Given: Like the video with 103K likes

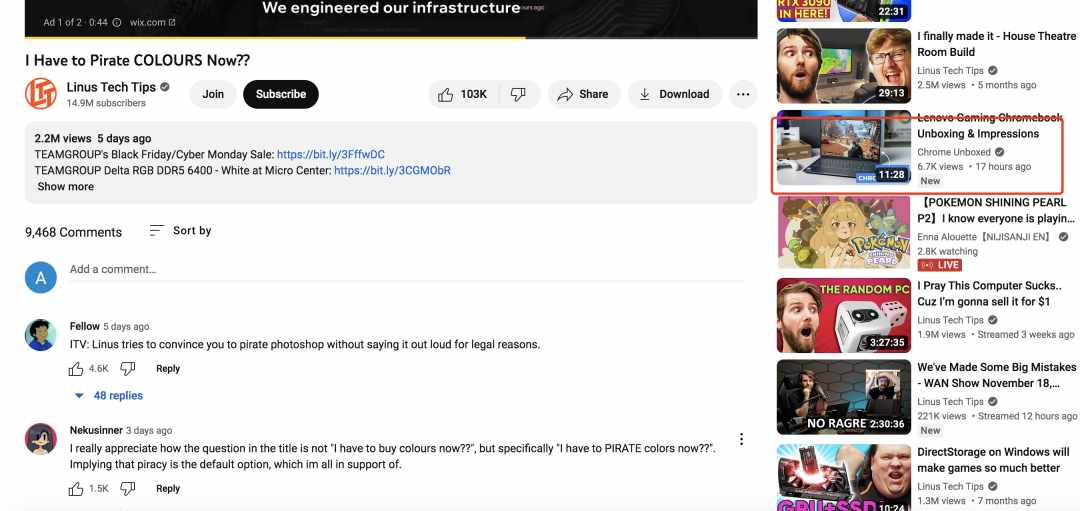Looking at the screenshot, I should (462, 94).
